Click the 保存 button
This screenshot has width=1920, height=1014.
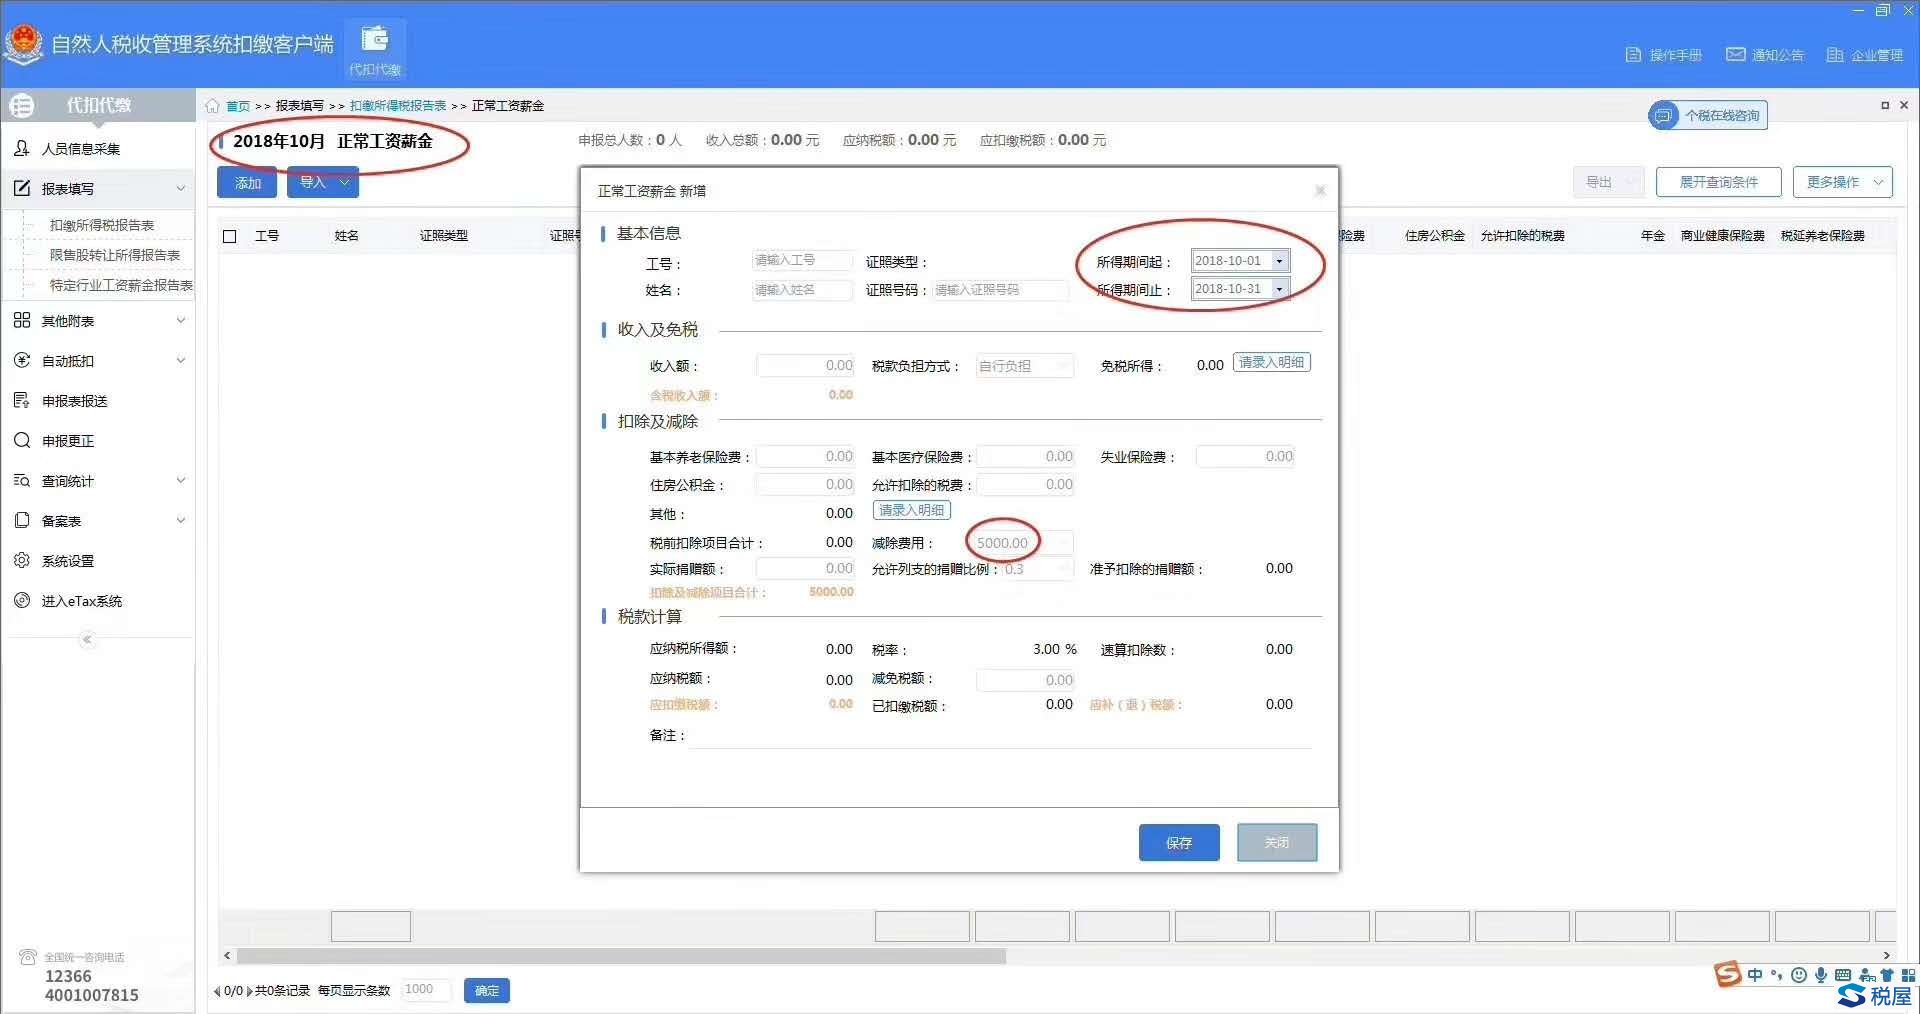(x=1179, y=843)
